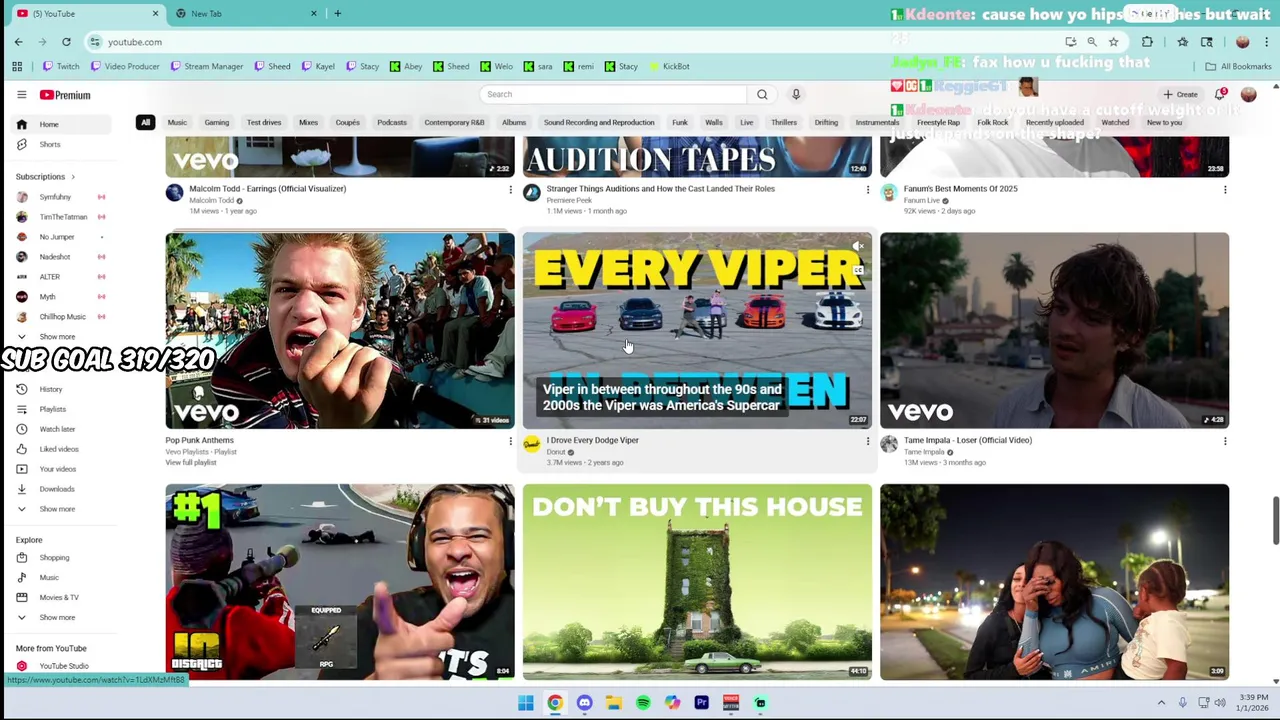Open View full playlist link

(191, 463)
